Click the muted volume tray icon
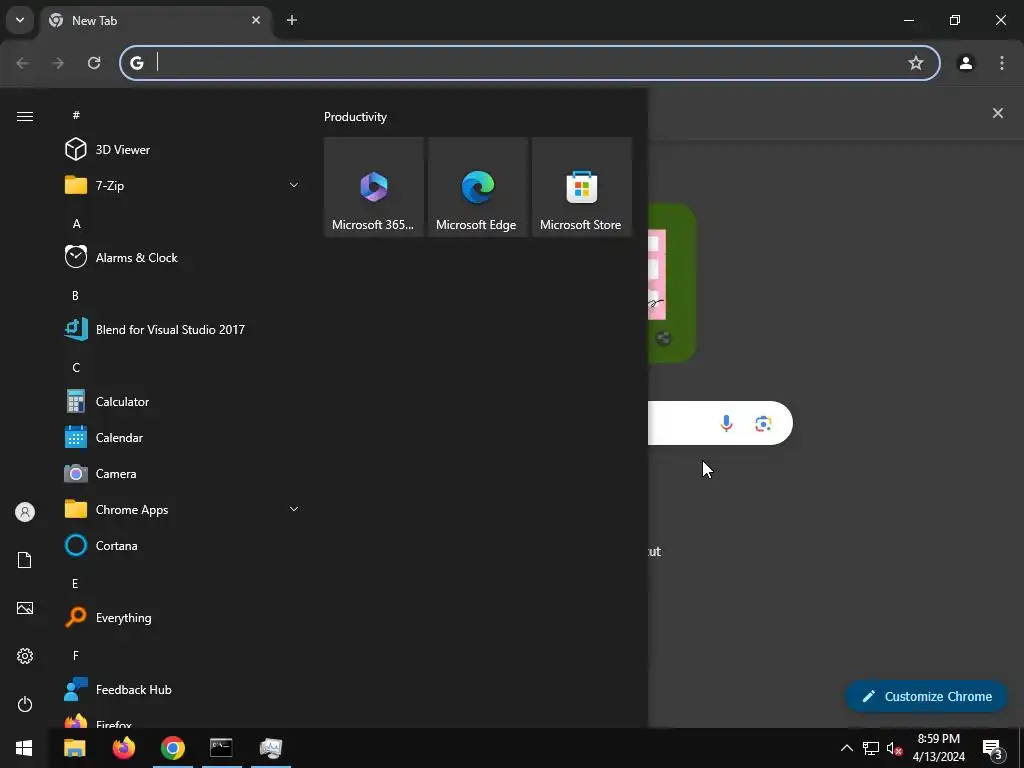The width and height of the screenshot is (1024, 768). click(894, 748)
